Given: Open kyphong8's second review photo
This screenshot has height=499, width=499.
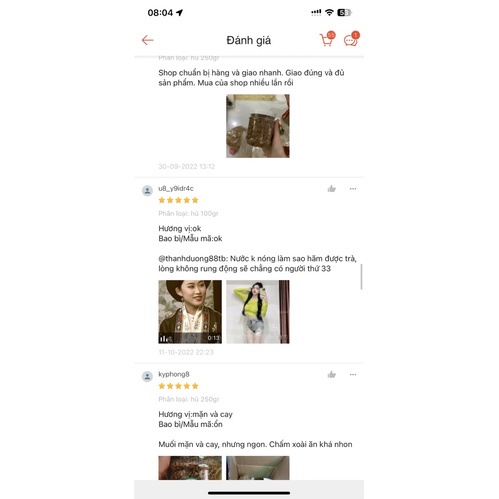Looking at the screenshot, I should [x=258, y=468].
